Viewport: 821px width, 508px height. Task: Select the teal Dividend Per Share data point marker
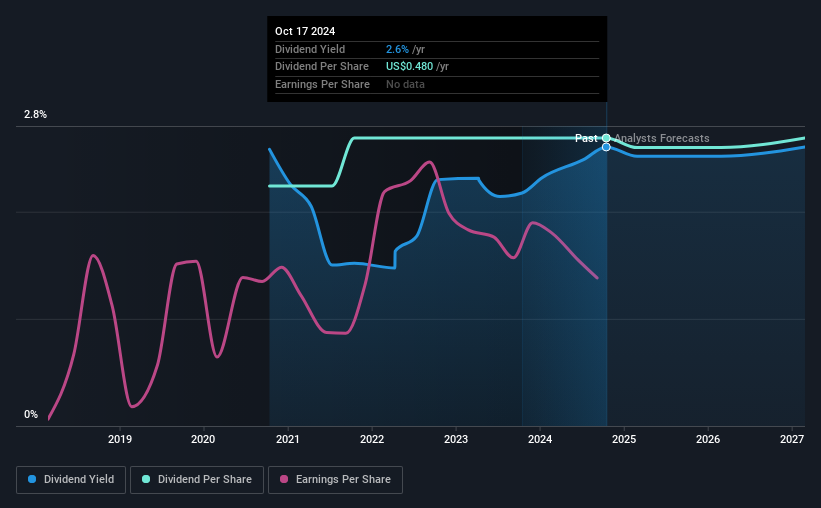tap(606, 138)
